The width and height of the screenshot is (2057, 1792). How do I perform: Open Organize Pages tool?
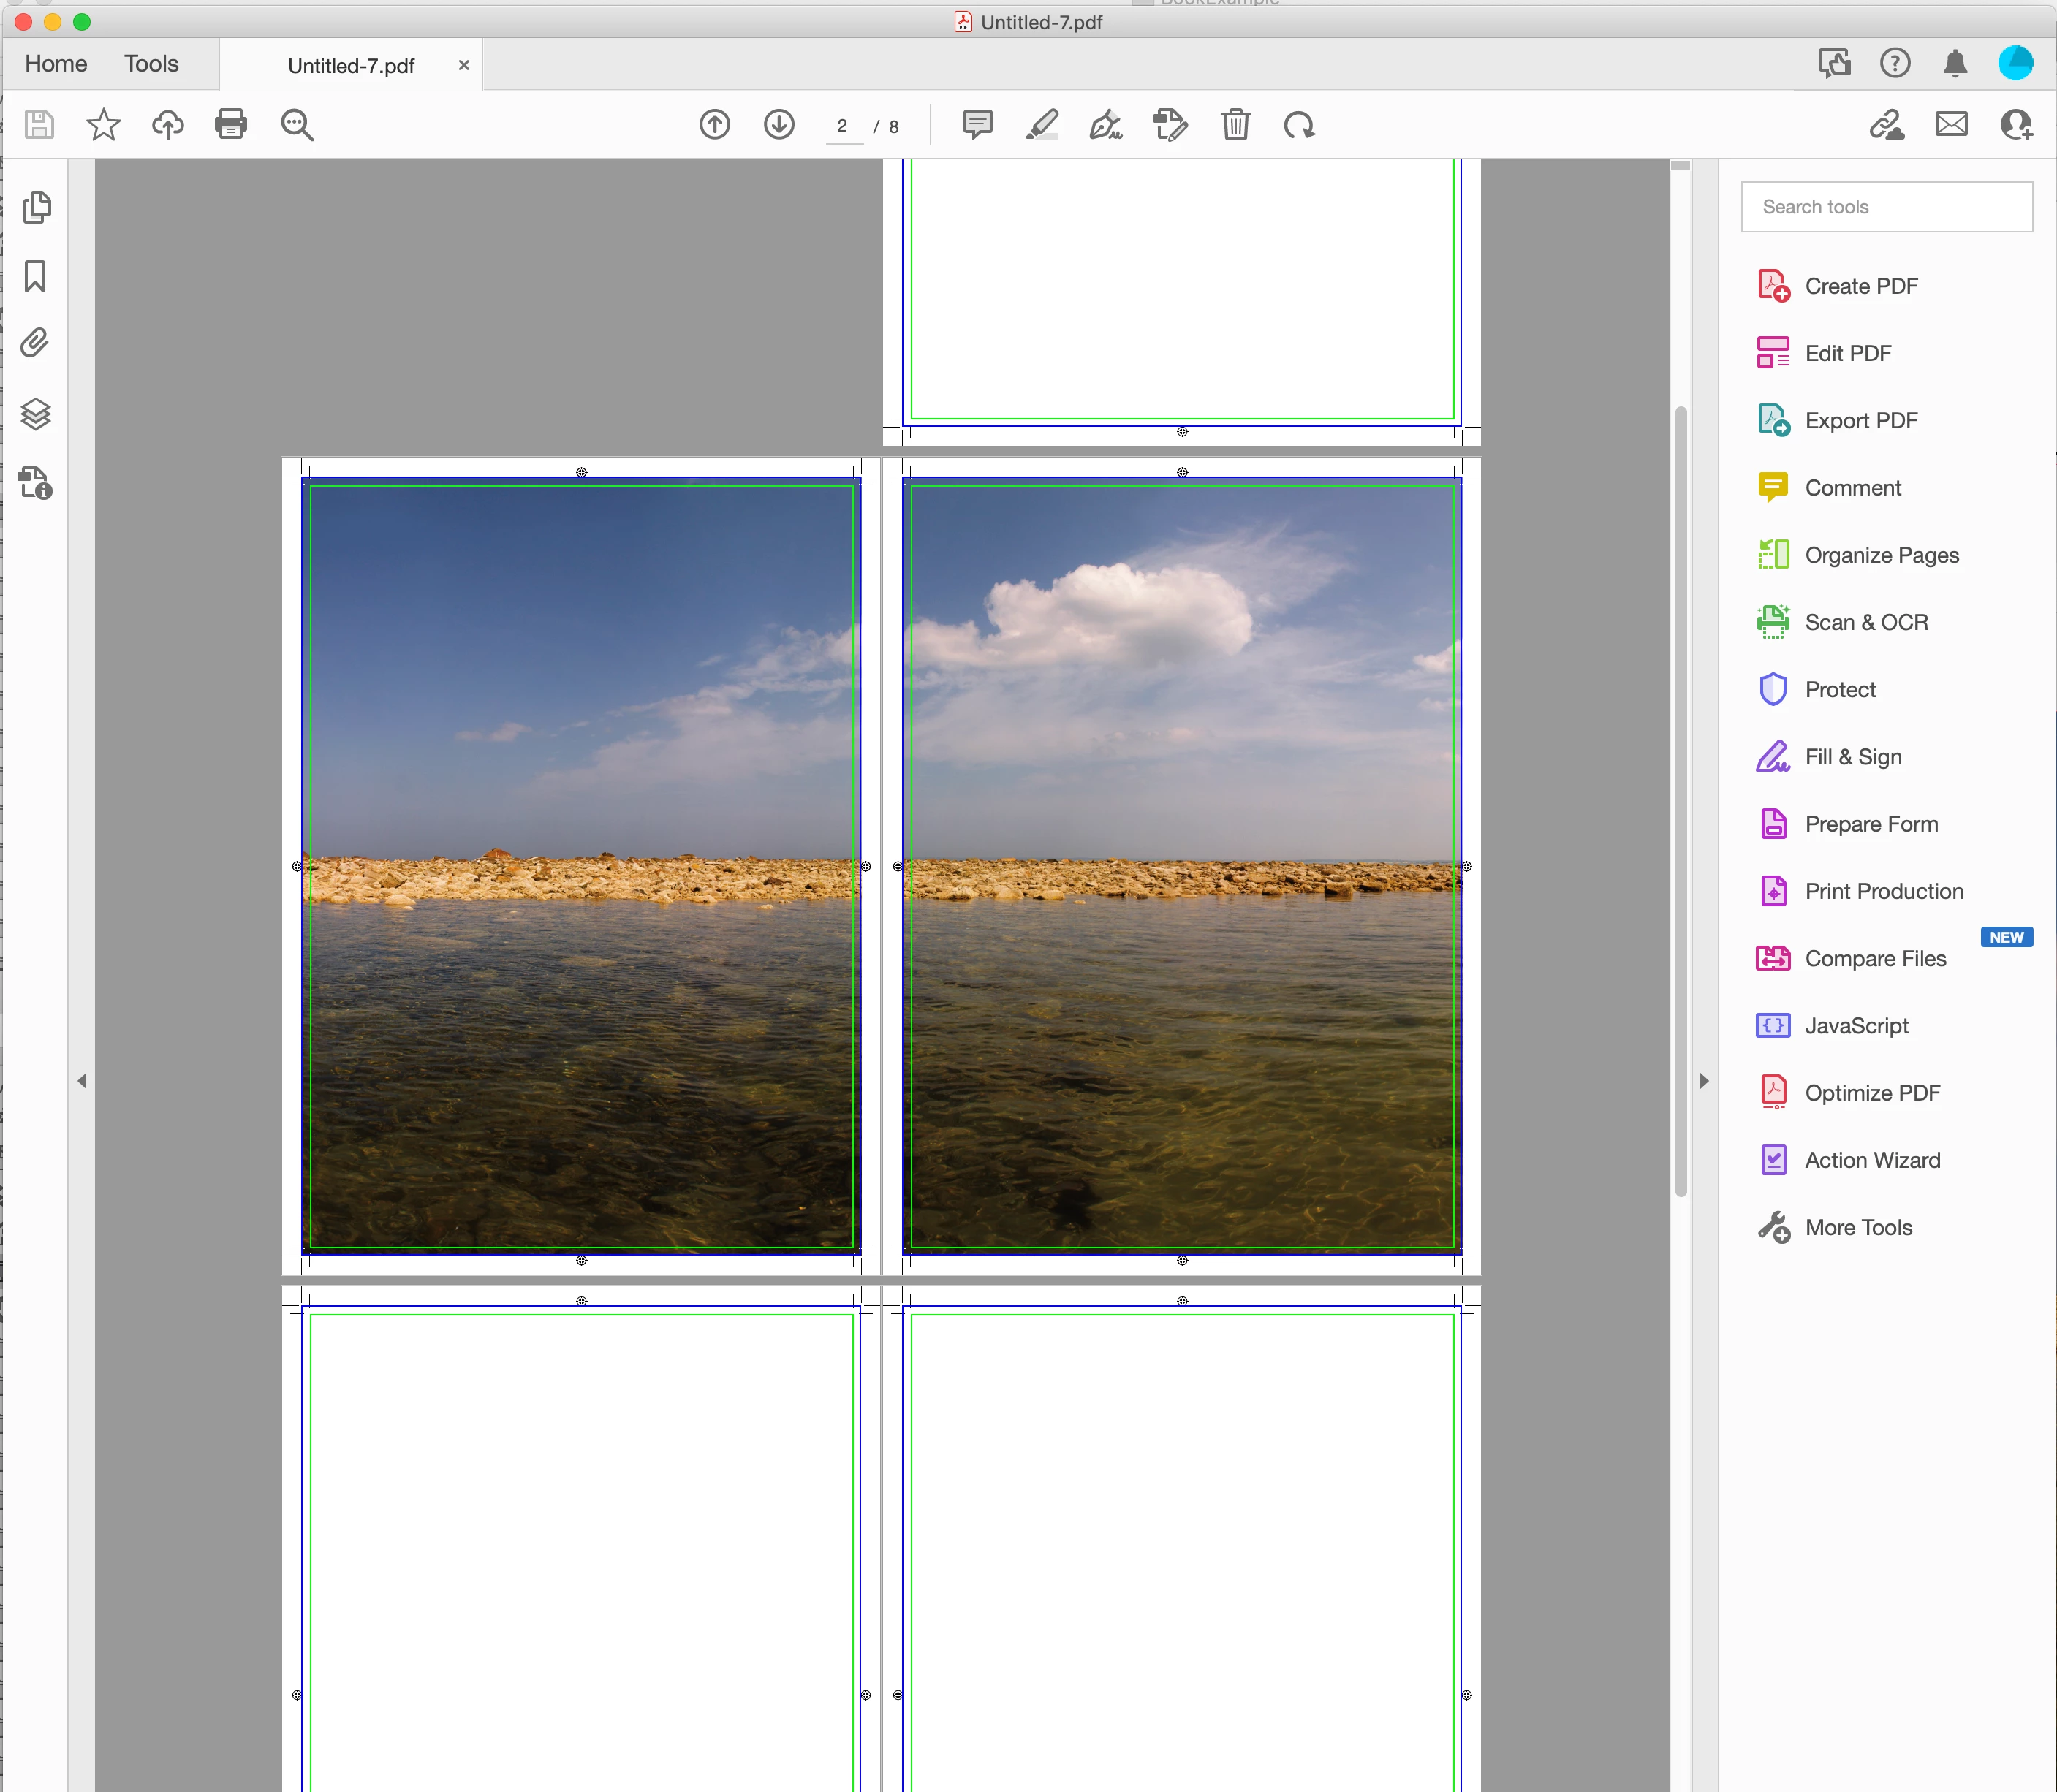[x=1880, y=555]
